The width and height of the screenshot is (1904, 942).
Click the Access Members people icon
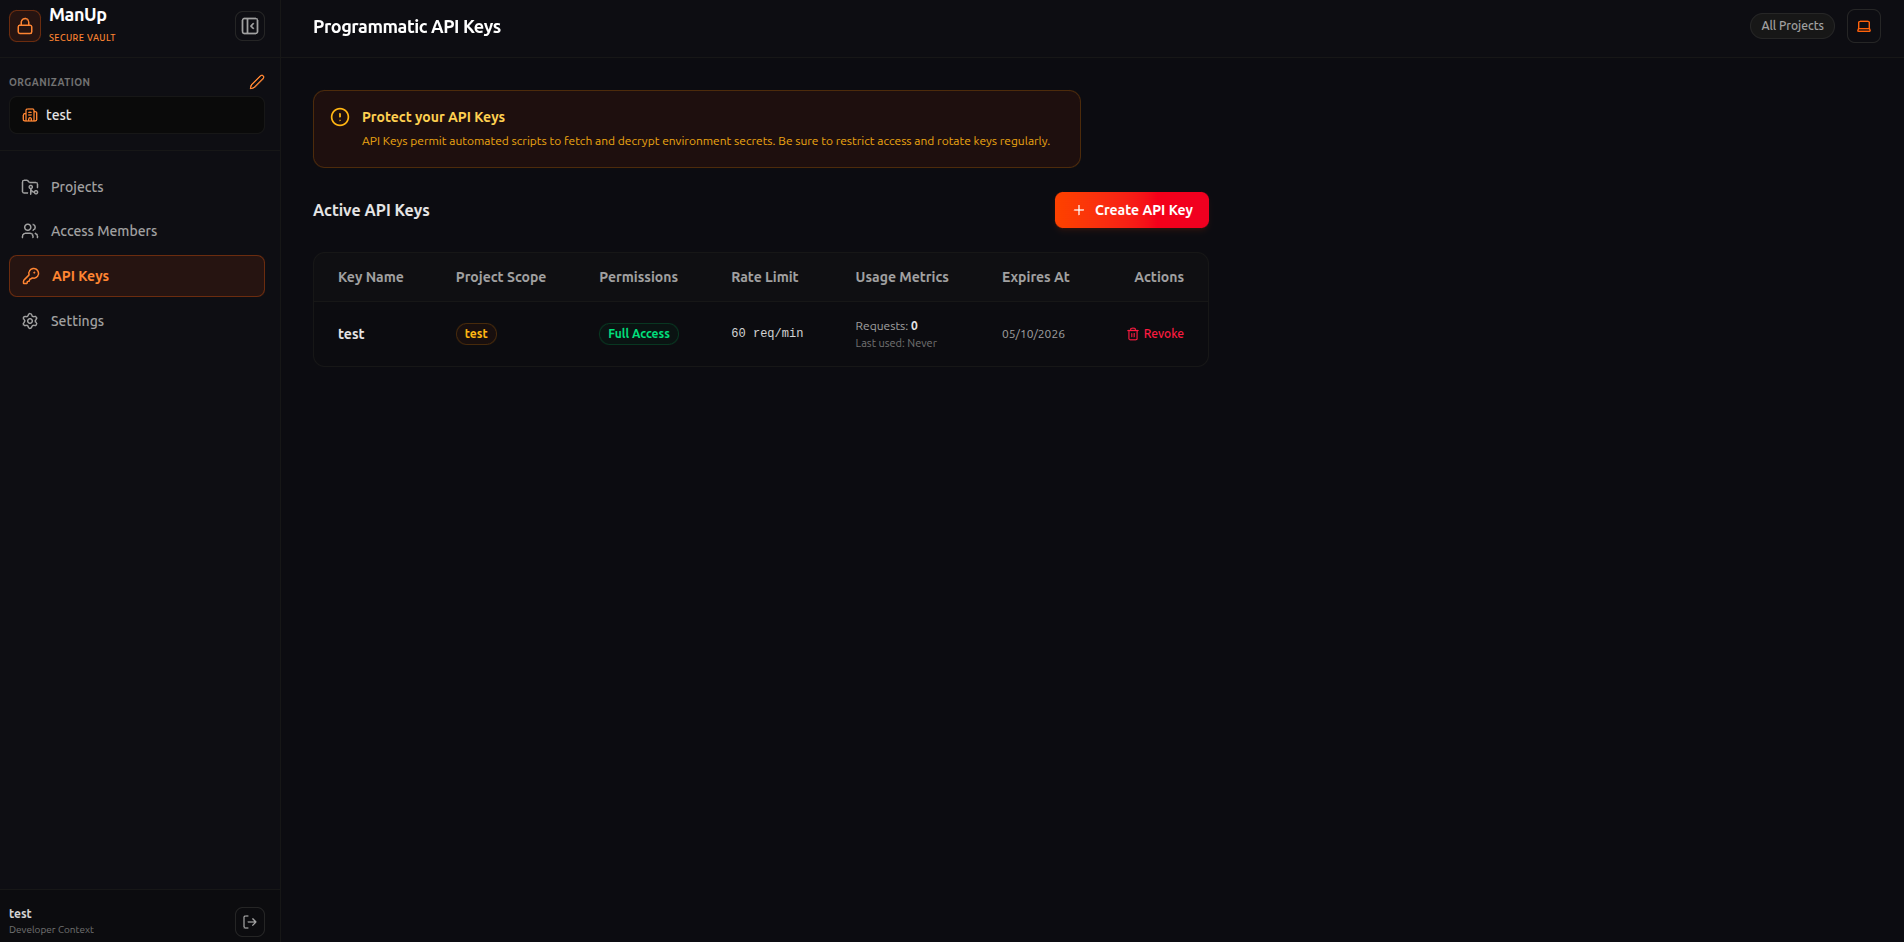30,231
